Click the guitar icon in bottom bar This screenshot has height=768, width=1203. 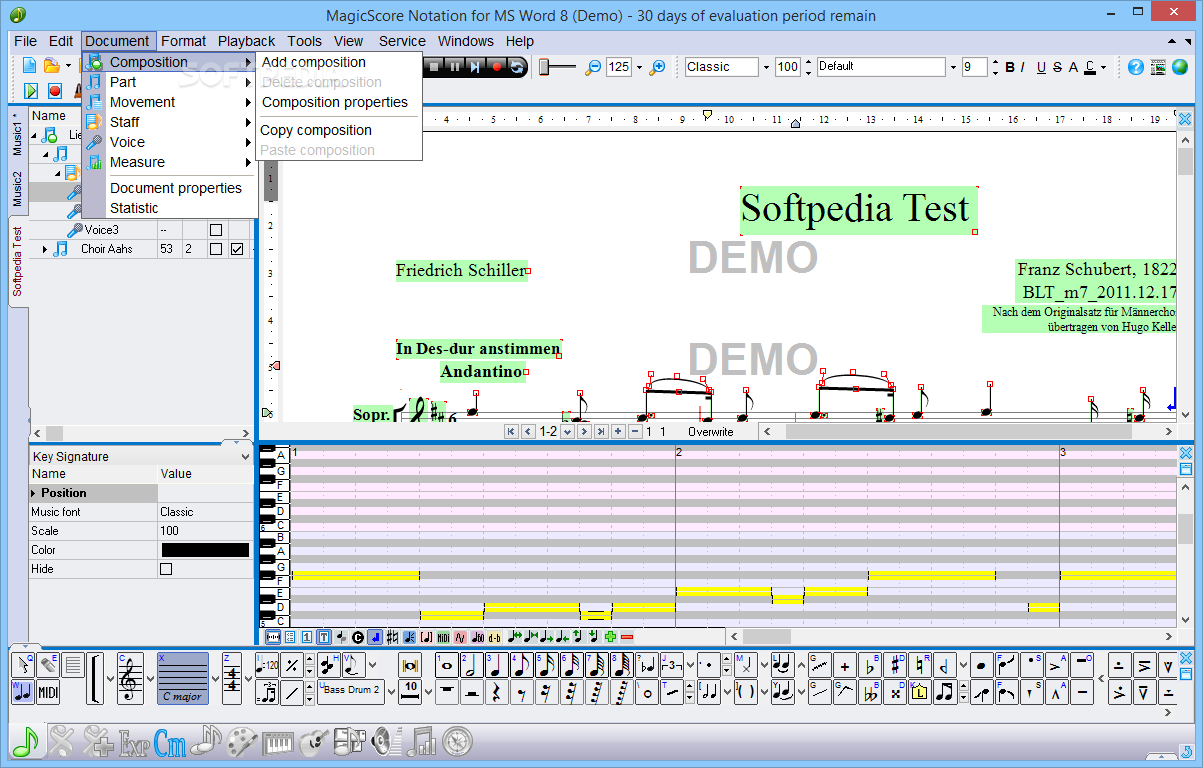pos(314,741)
